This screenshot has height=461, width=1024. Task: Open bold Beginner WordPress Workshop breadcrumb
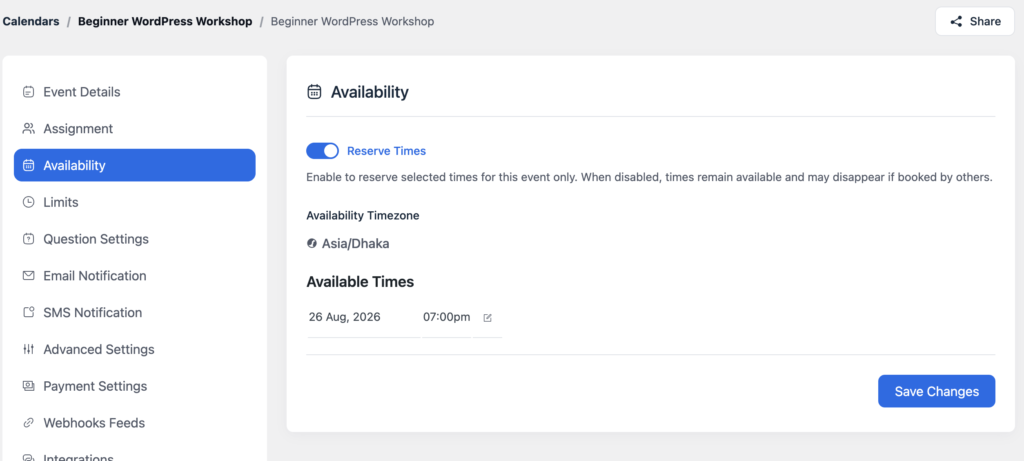point(165,22)
